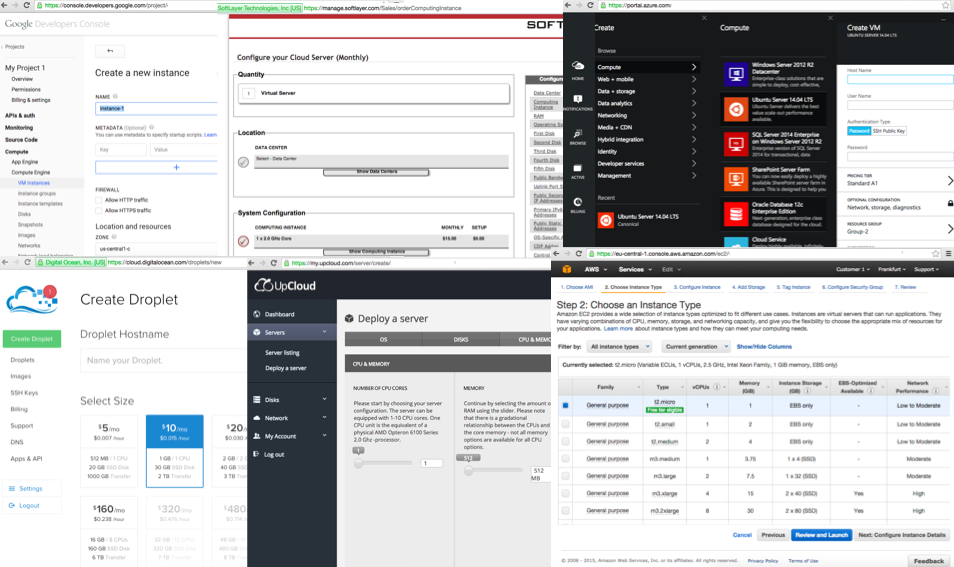Click Browse magnifier icon in Azure sidebar
The width and height of the screenshot is (954, 567).
pyautogui.click(x=577, y=133)
